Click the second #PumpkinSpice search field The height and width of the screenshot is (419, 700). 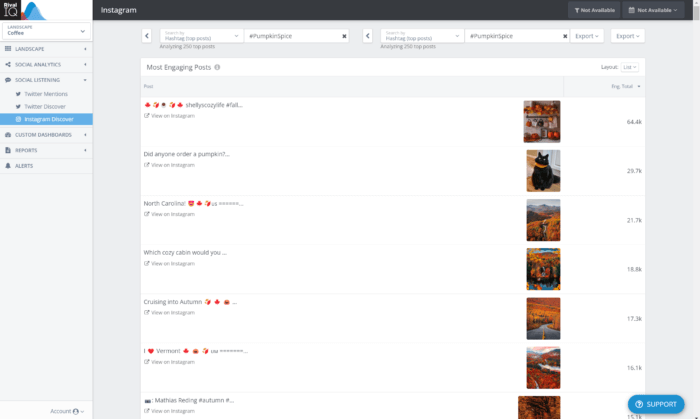click(x=513, y=36)
